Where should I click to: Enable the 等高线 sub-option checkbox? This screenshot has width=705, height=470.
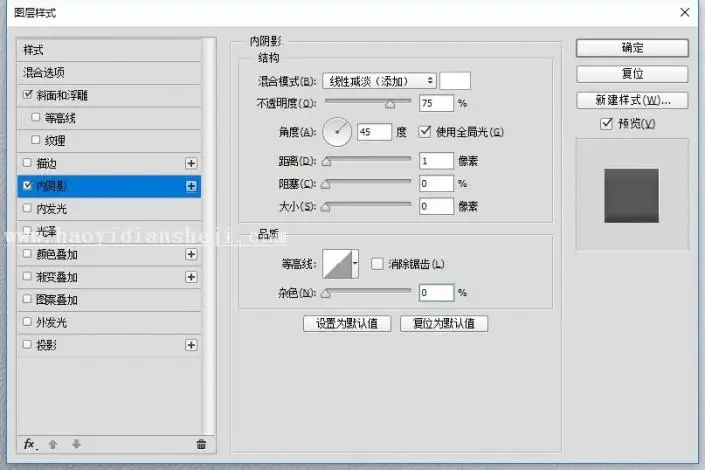36,117
